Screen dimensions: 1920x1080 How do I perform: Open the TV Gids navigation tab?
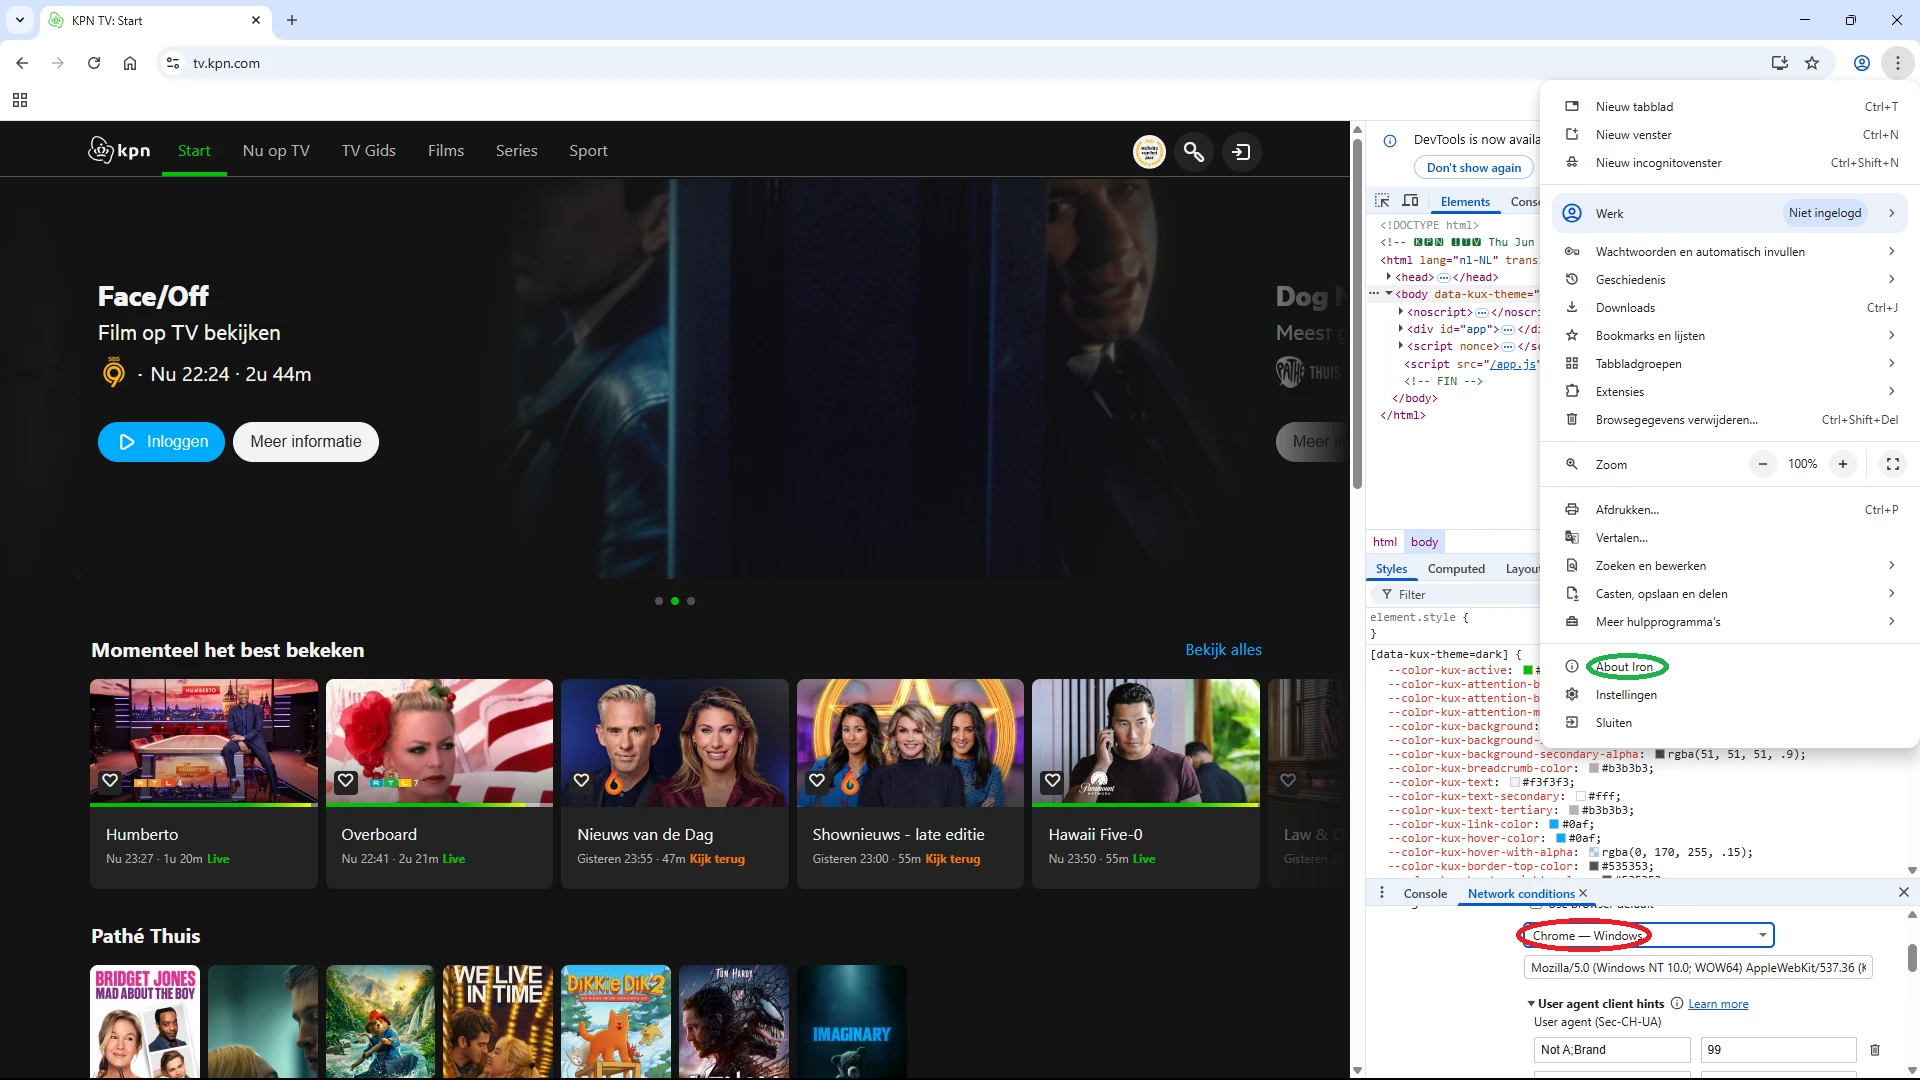[368, 151]
